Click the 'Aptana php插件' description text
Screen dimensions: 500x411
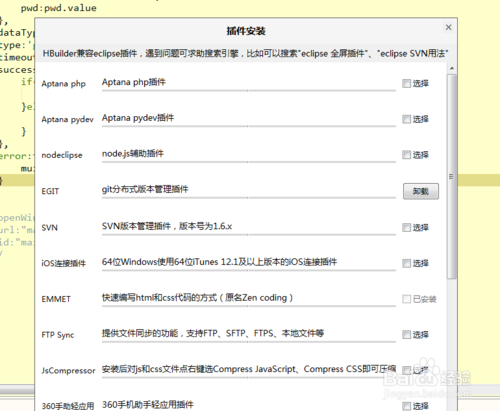click(x=134, y=82)
